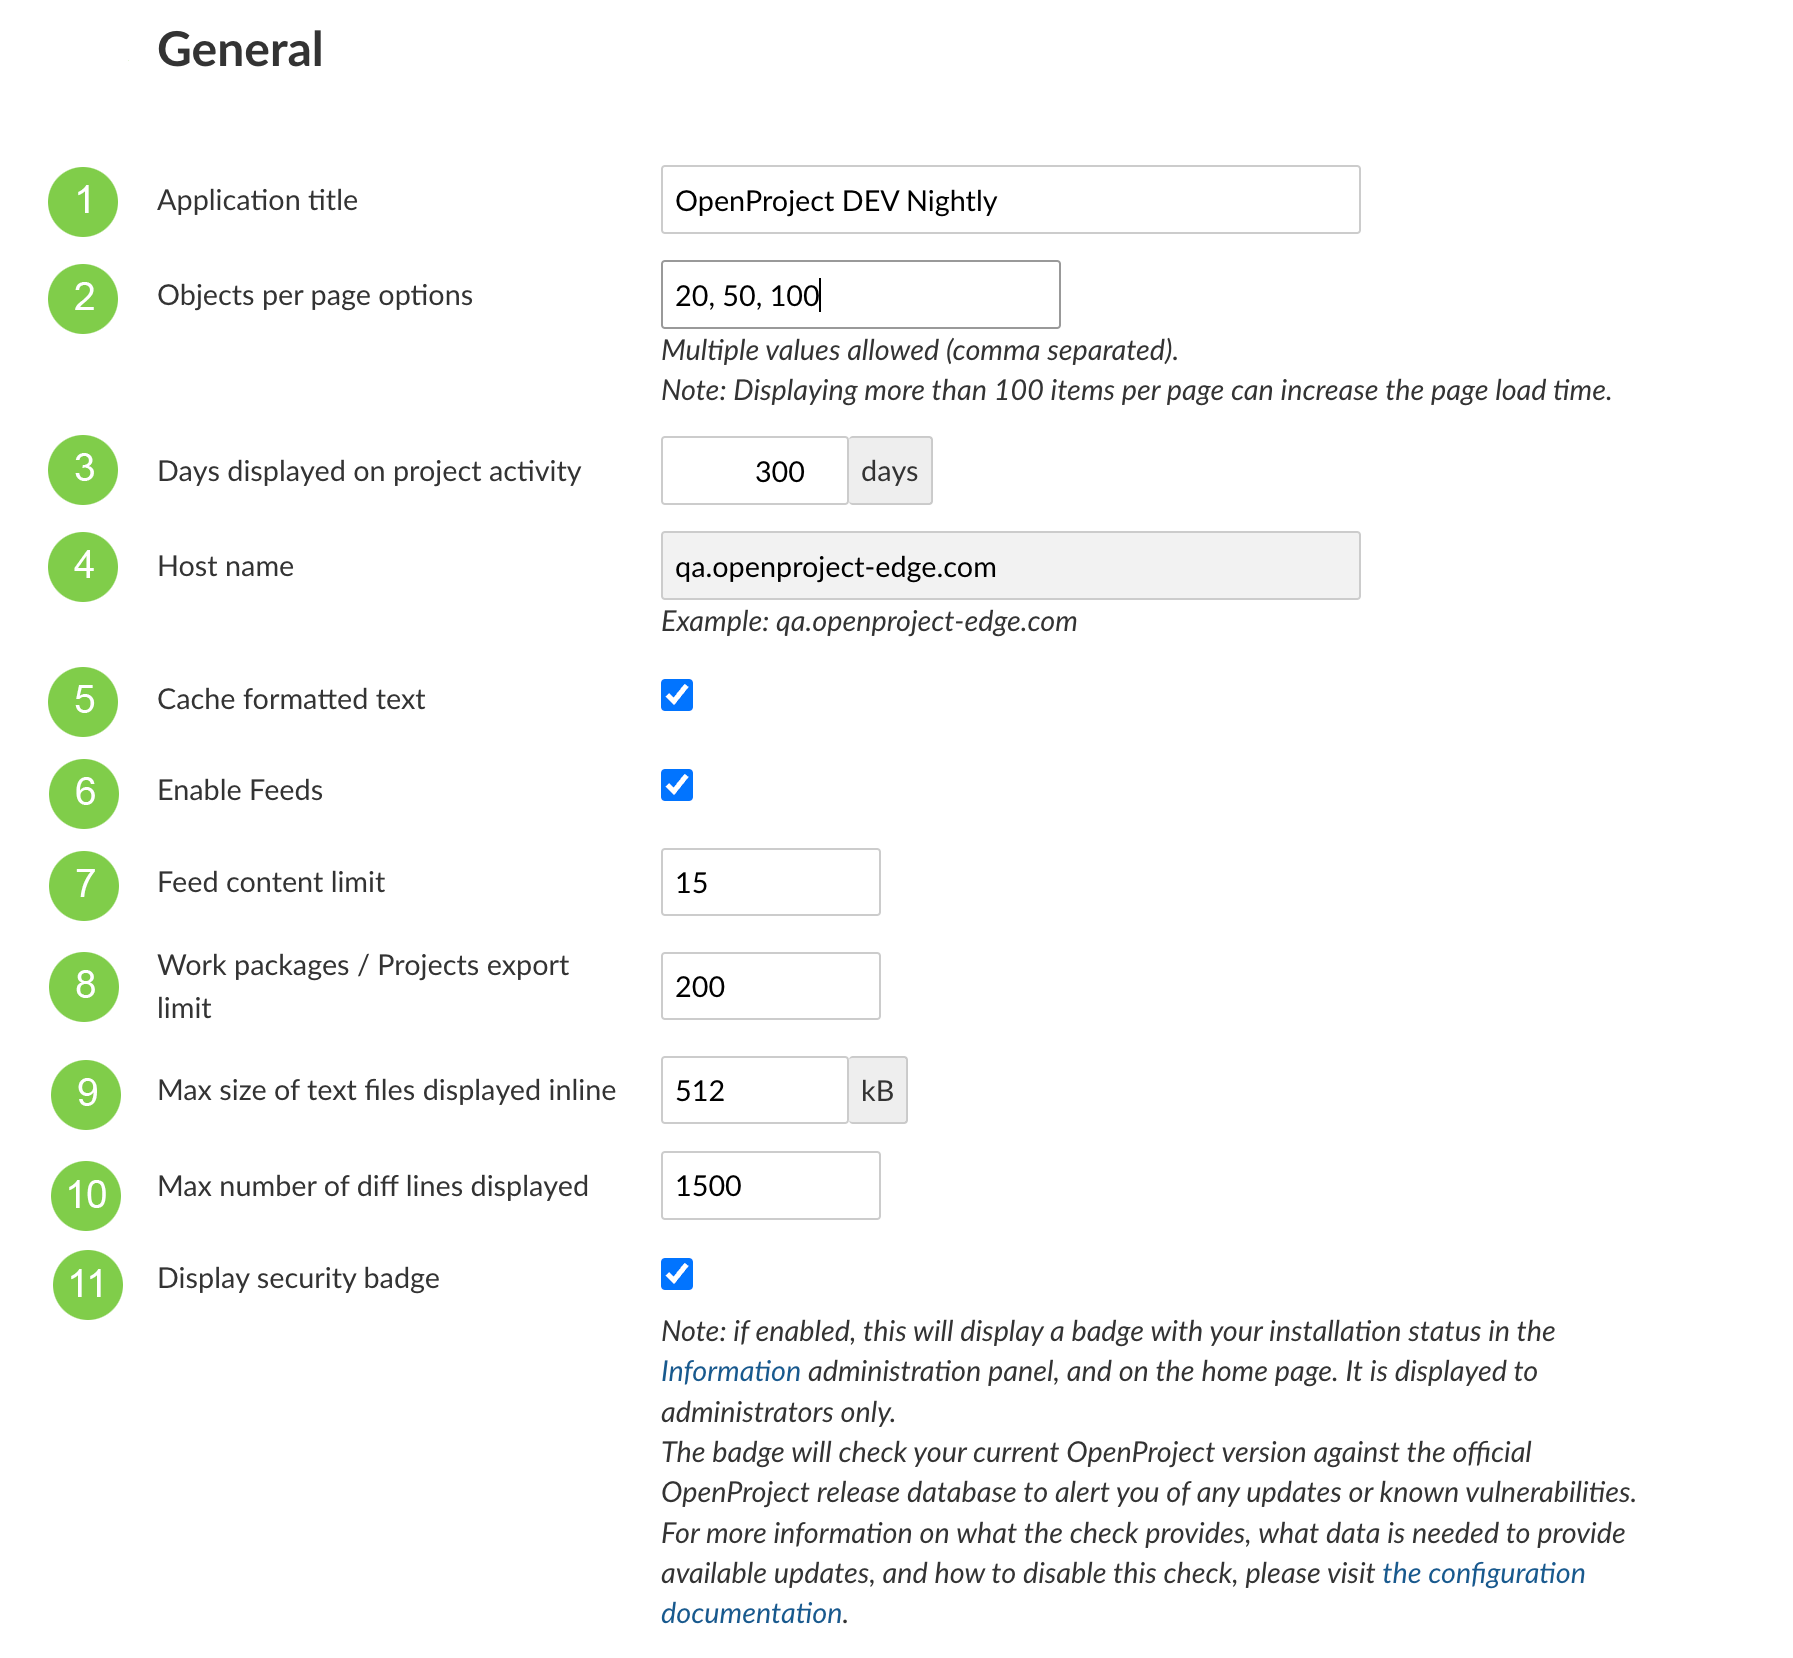Open the Information administration panel link

click(730, 1371)
